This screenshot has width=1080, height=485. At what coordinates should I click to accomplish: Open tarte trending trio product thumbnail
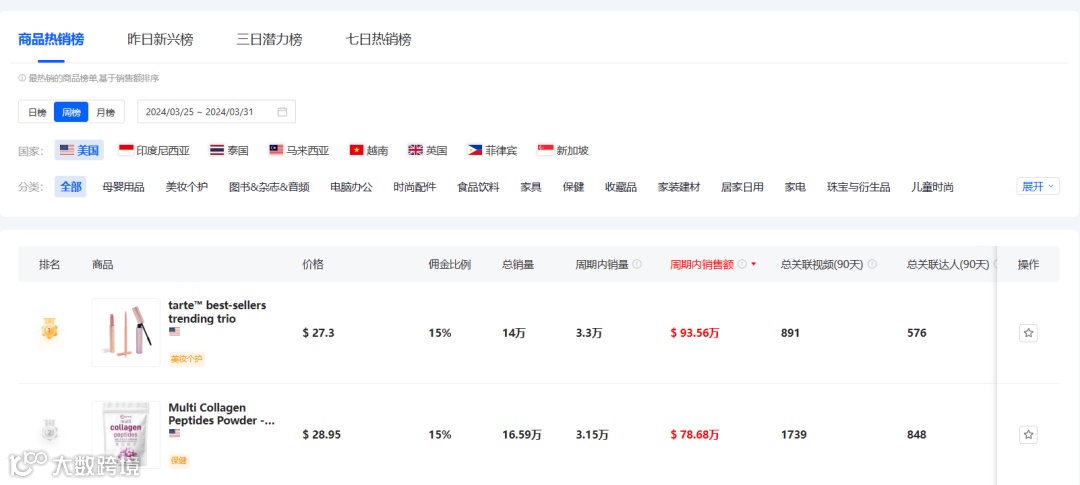tap(126, 333)
